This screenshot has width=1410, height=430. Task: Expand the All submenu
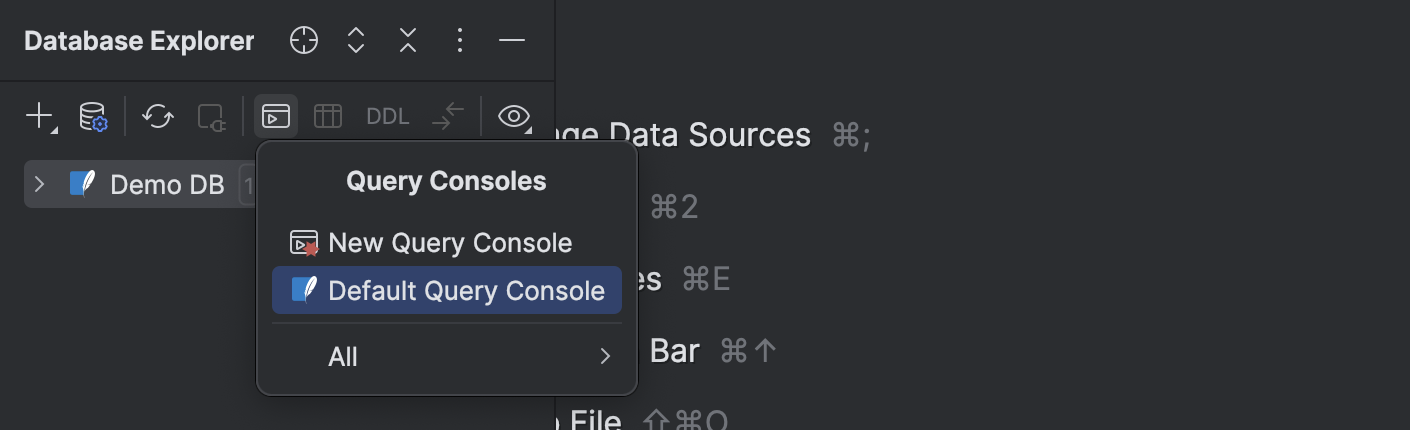point(447,357)
